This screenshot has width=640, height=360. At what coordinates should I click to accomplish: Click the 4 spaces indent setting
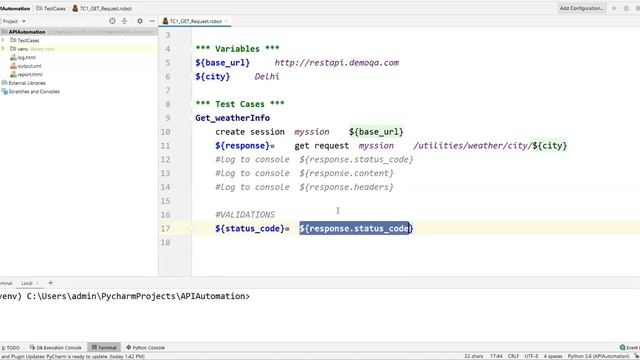point(553,356)
